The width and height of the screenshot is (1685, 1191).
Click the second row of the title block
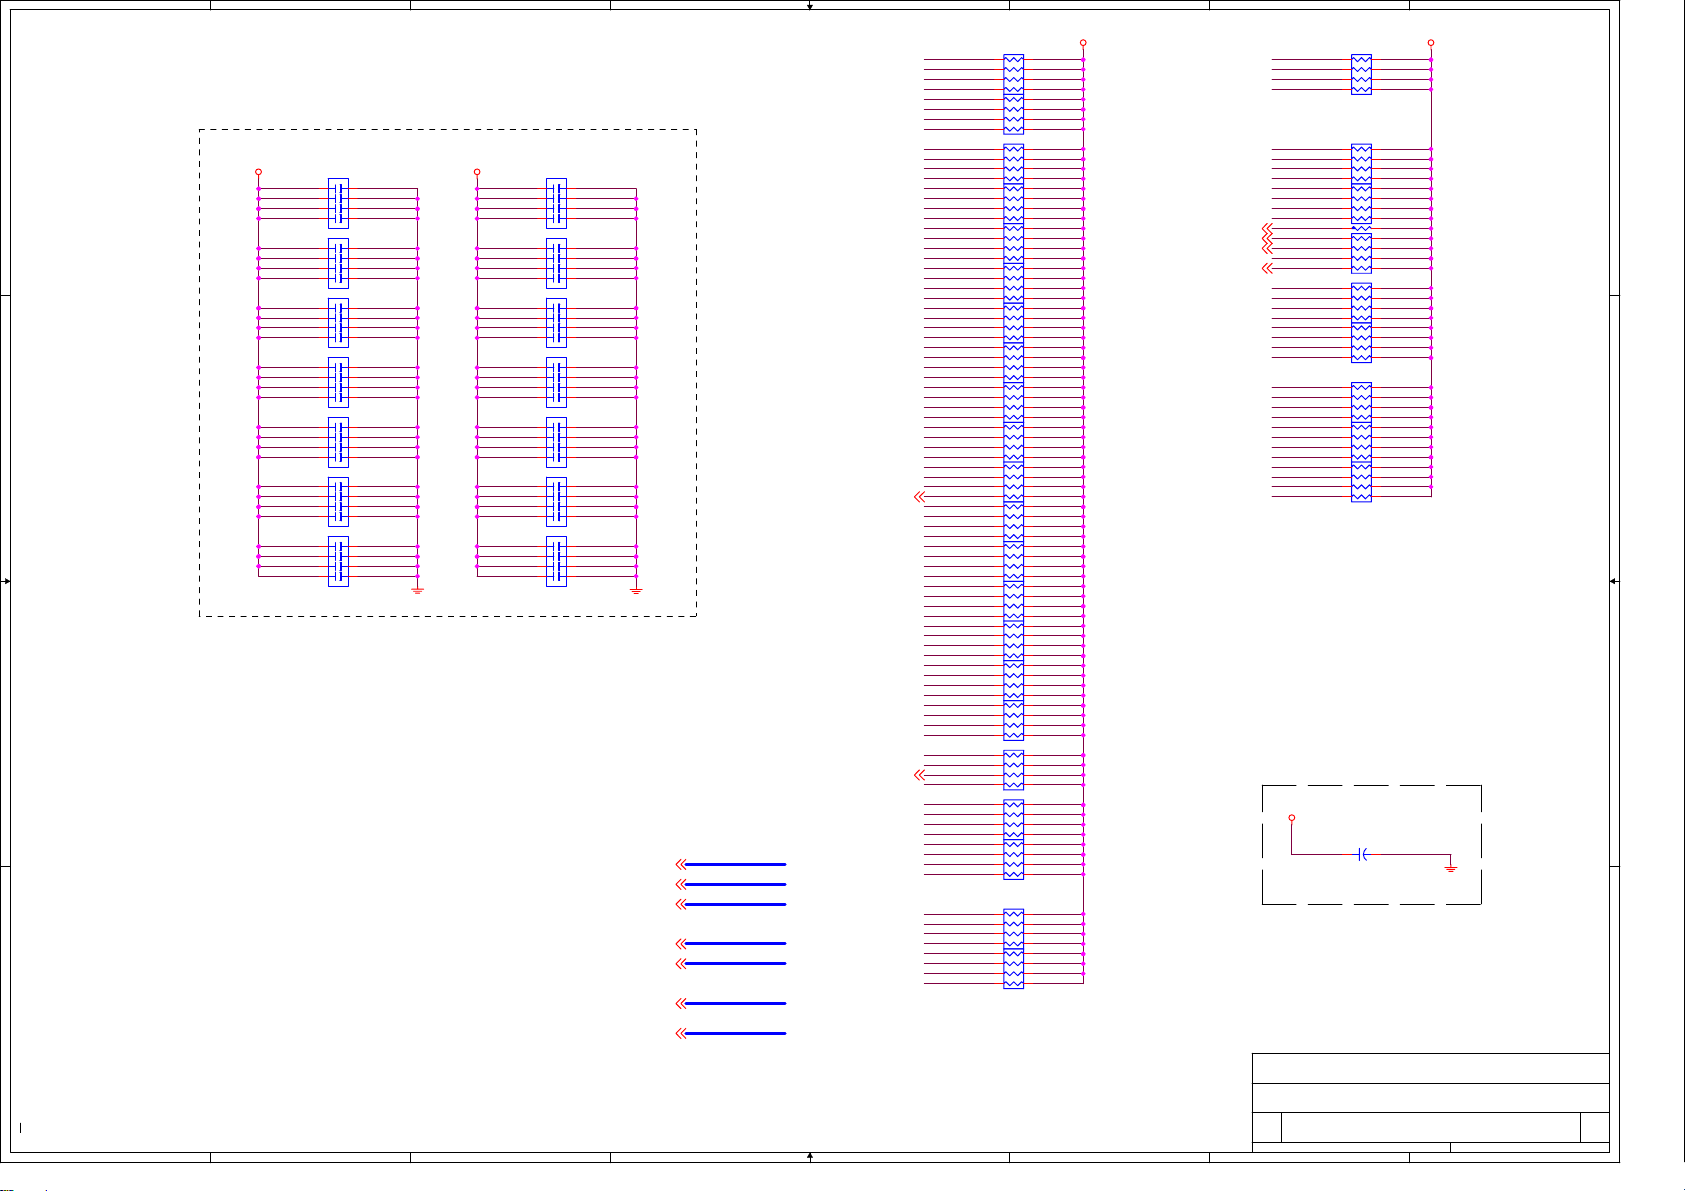1431,1098
